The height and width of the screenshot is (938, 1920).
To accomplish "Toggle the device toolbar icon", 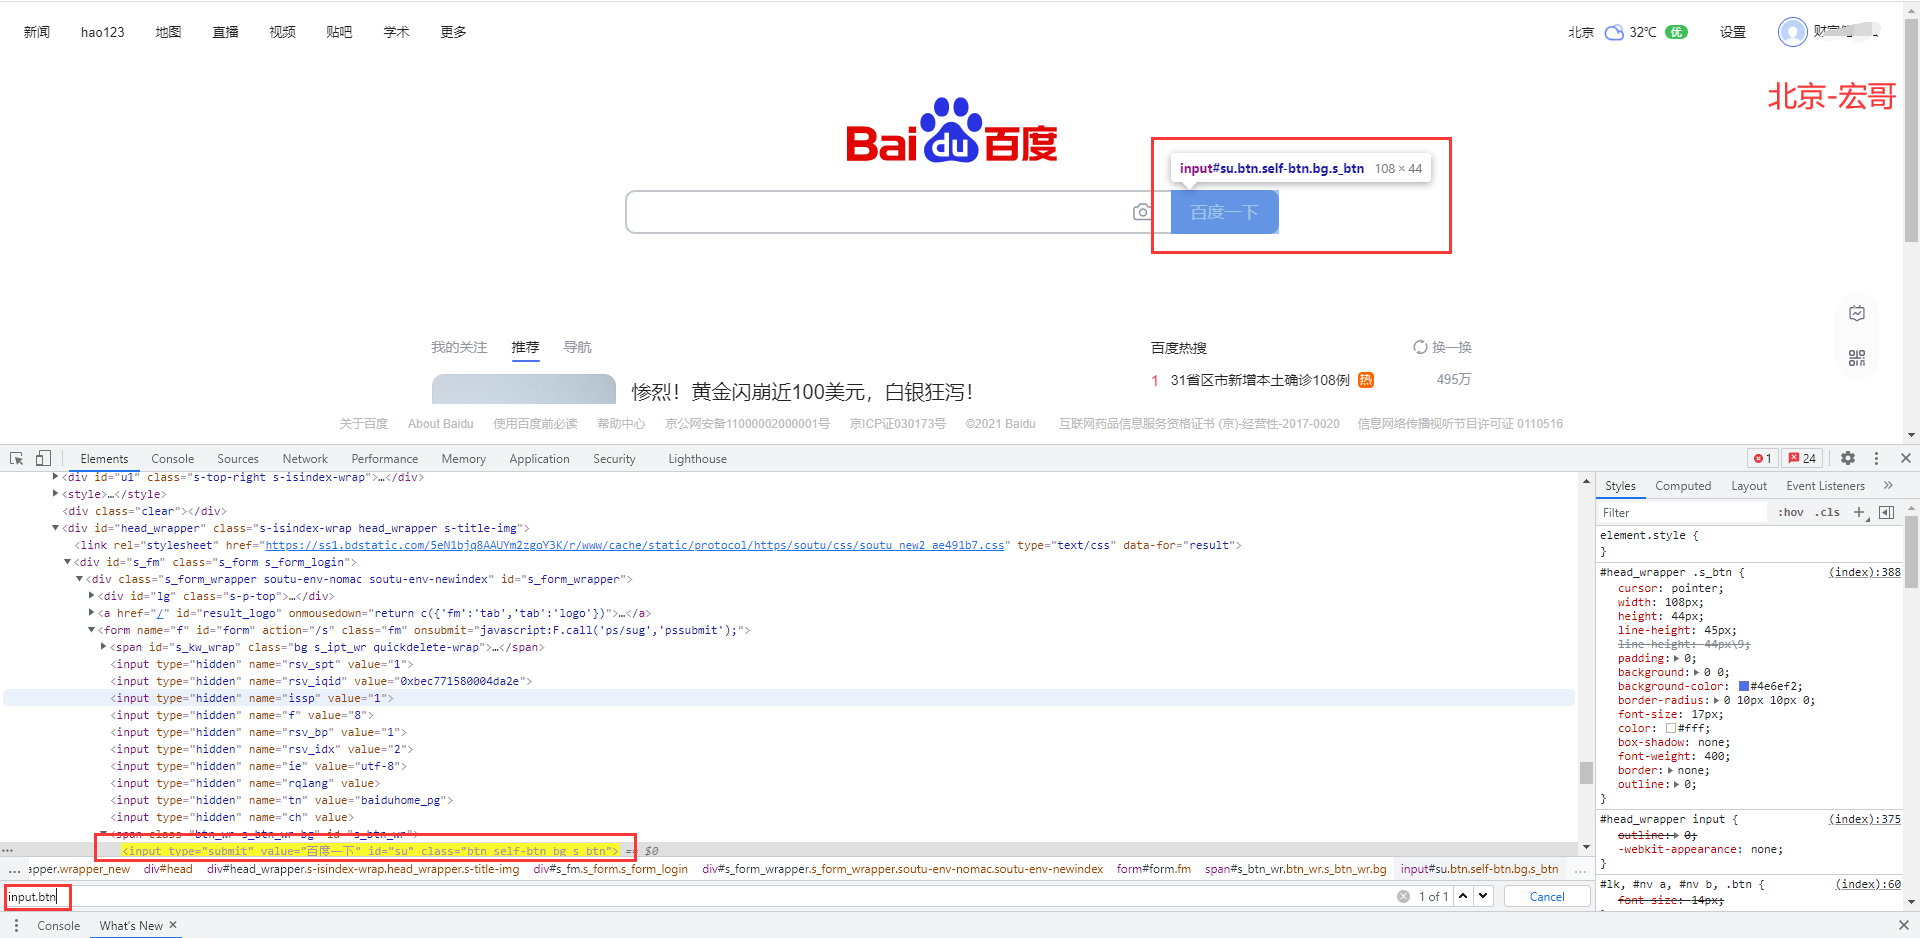I will [x=43, y=458].
